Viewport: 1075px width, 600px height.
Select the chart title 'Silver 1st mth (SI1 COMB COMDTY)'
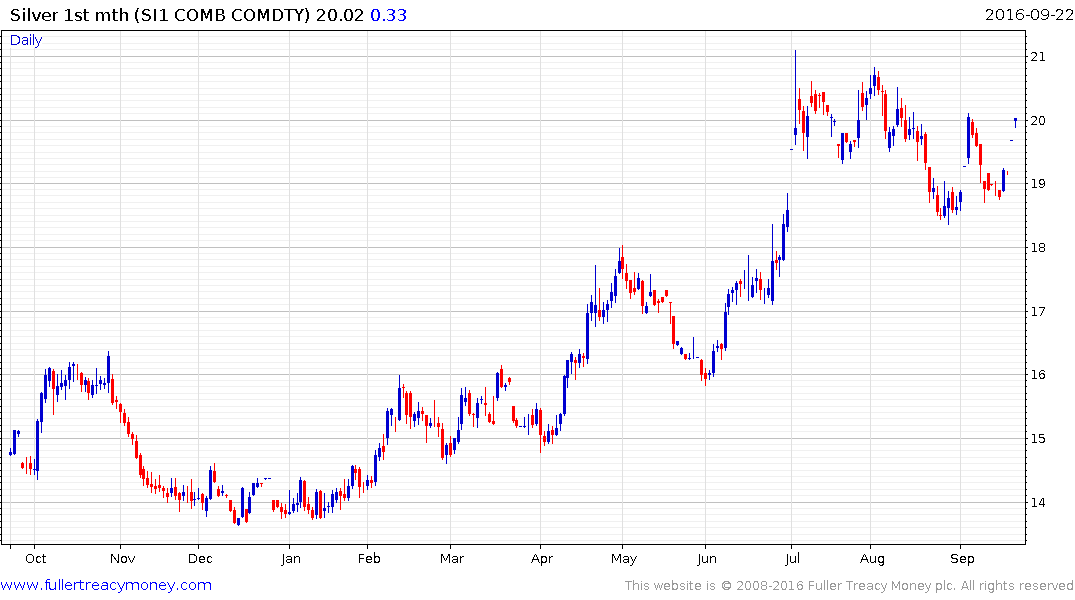[x=160, y=15]
